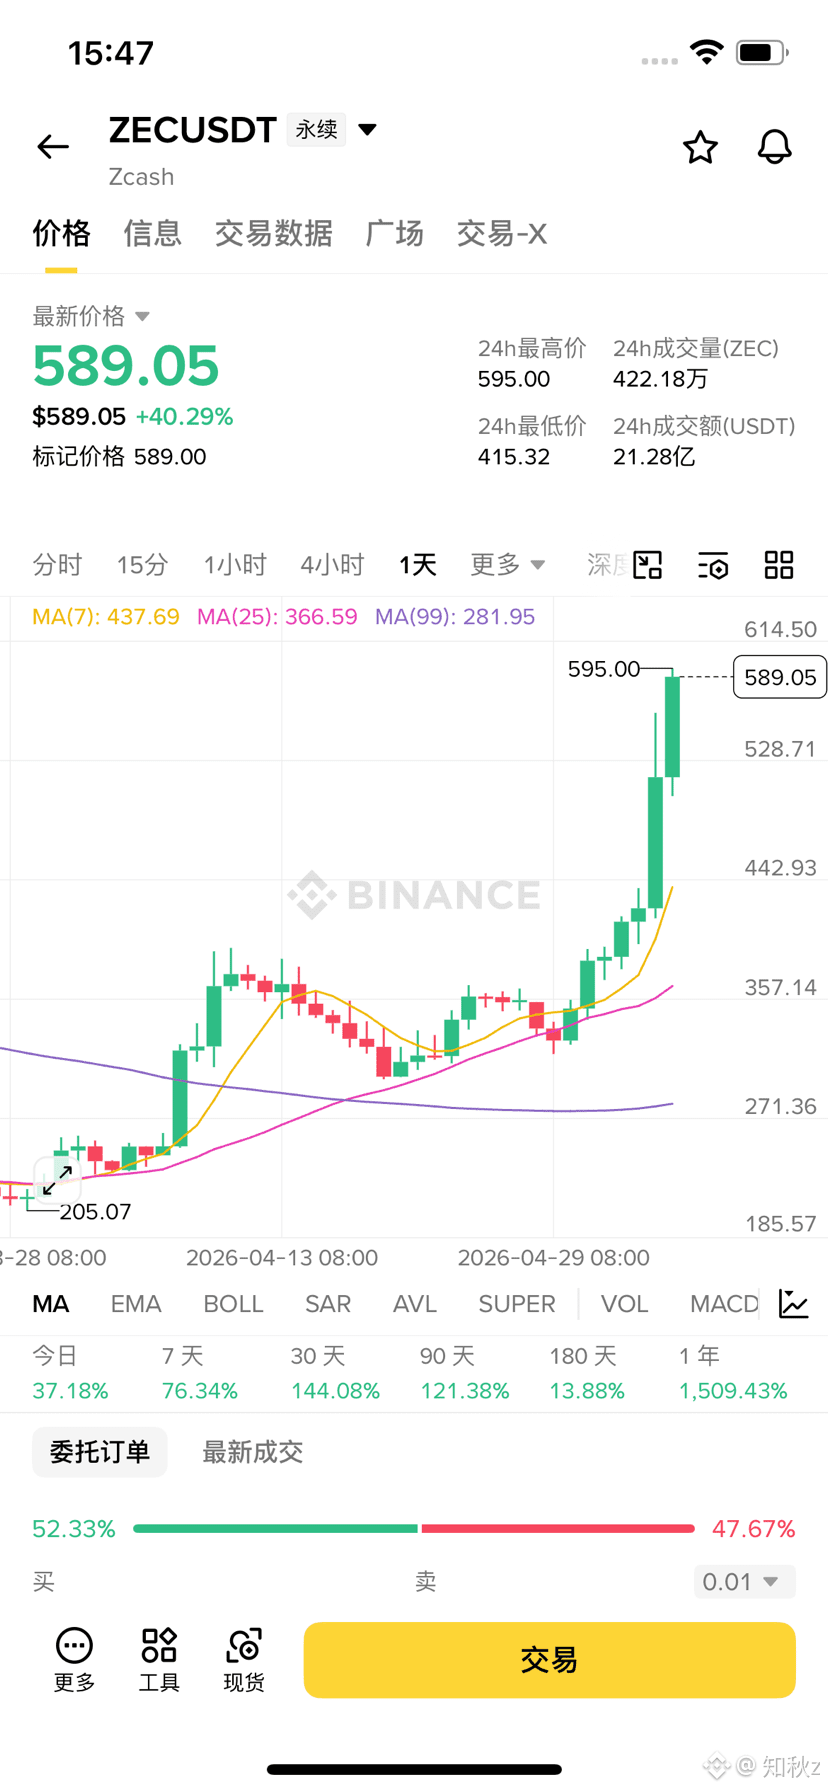Tap the yellow 交易 trade button
The width and height of the screenshot is (828, 1792).
(549, 1660)
